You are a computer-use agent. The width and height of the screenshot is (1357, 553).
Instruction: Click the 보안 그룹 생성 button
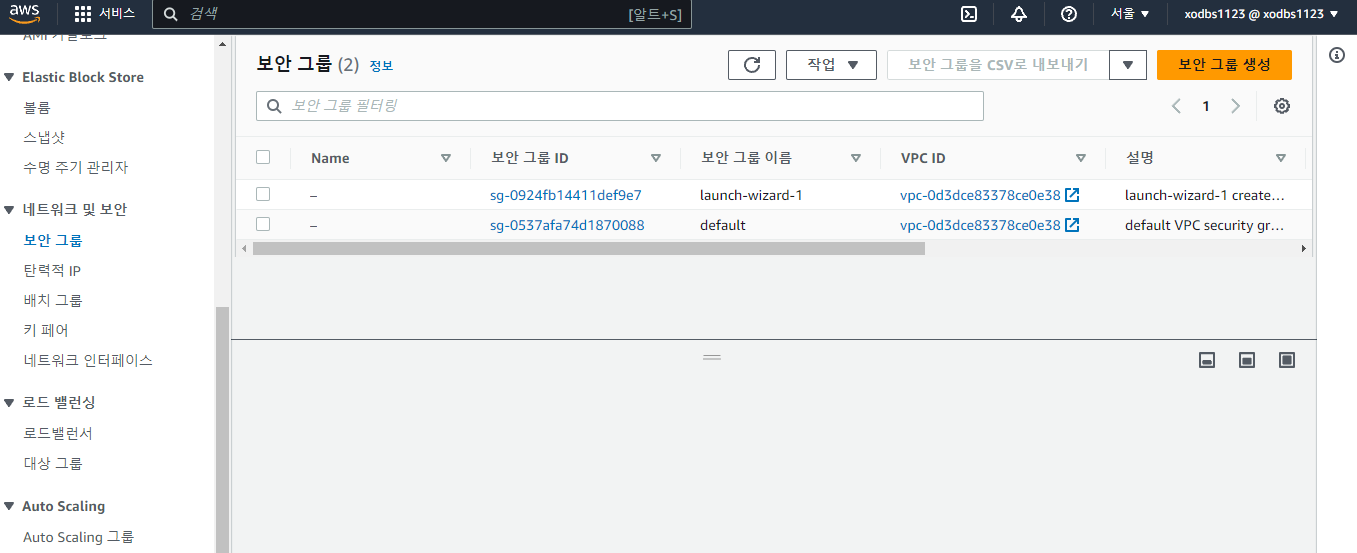coord(1224,65)
